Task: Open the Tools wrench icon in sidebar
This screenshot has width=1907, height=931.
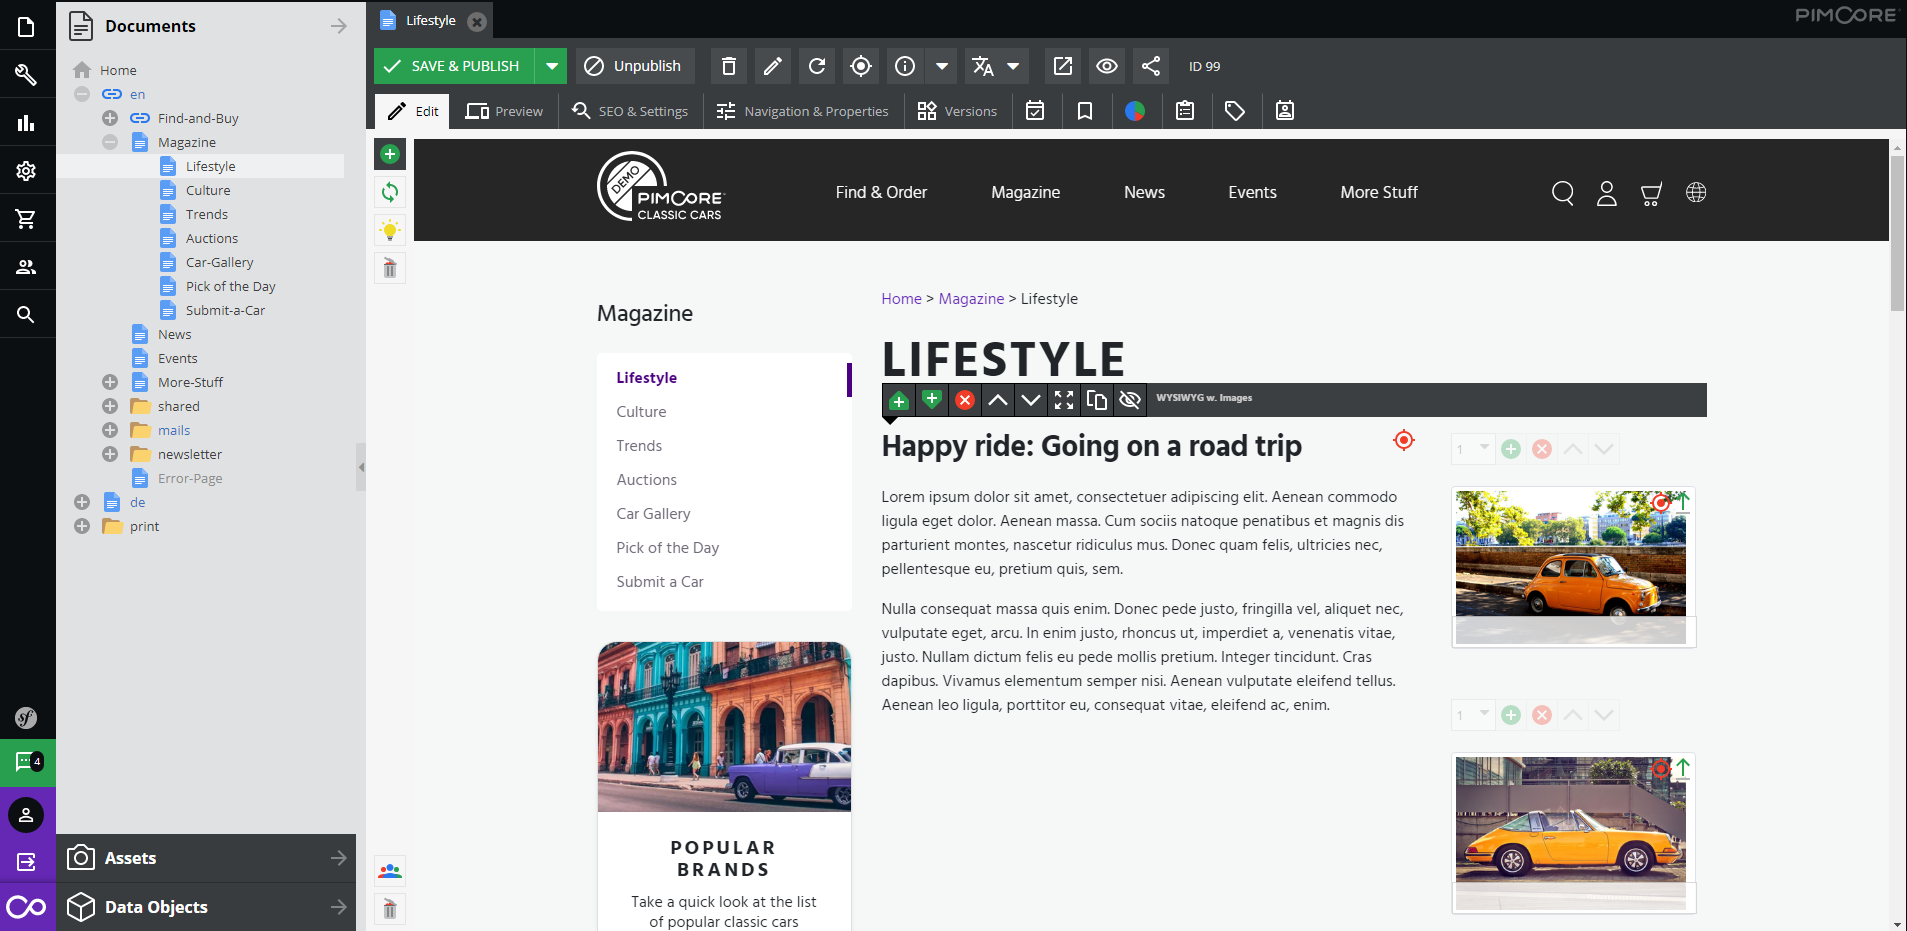Action: [27, 75]
